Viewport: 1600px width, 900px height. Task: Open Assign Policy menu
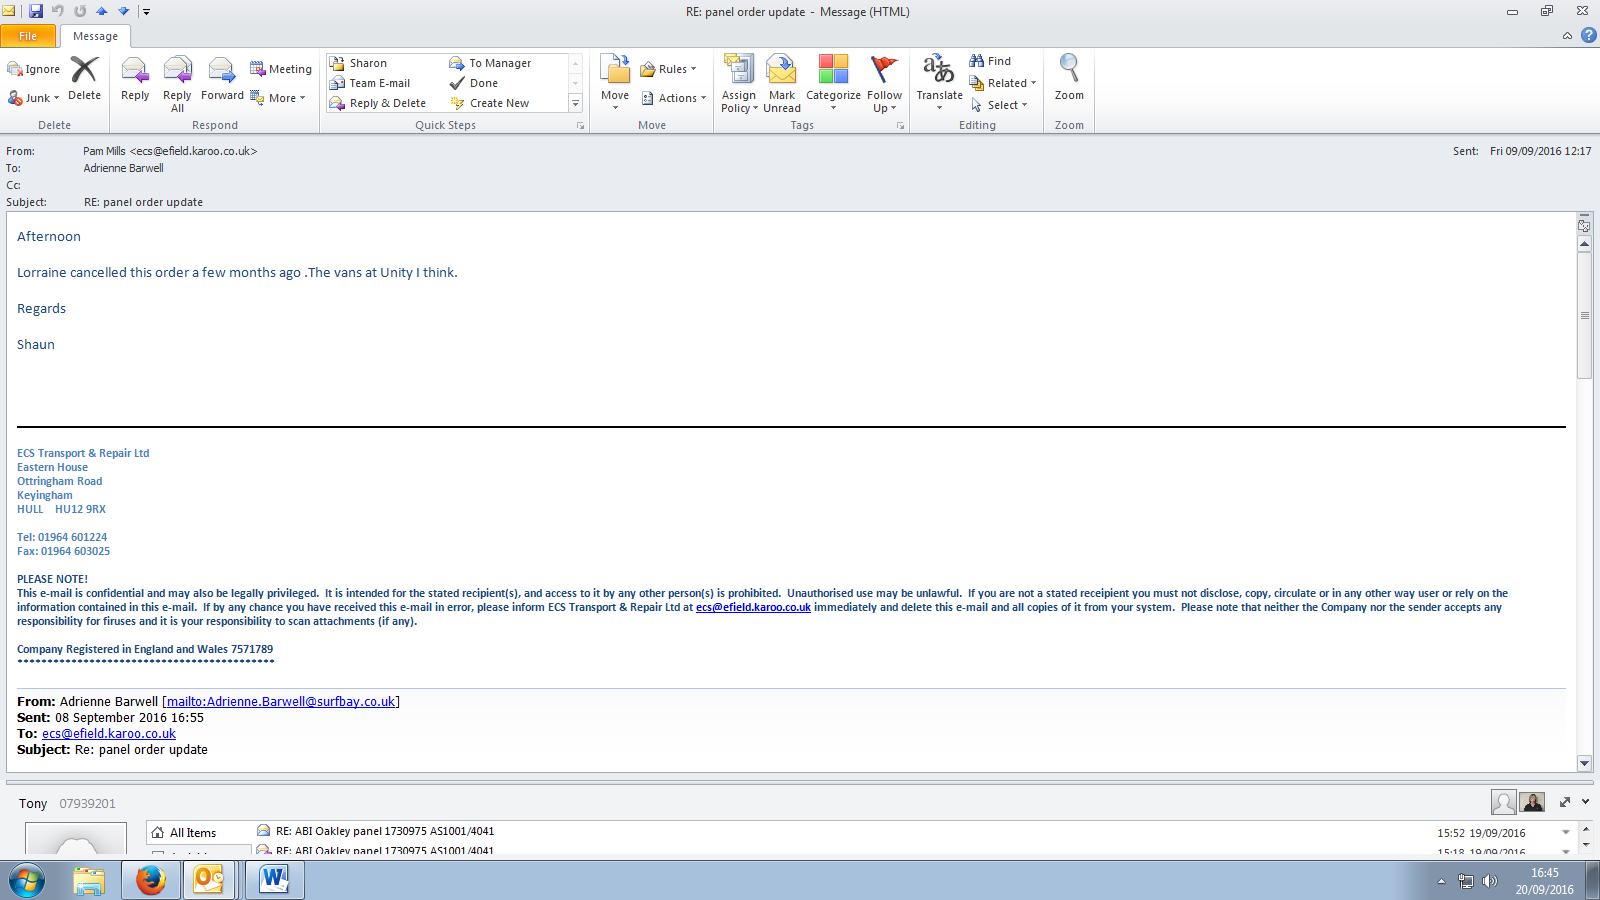coord(739,84)
